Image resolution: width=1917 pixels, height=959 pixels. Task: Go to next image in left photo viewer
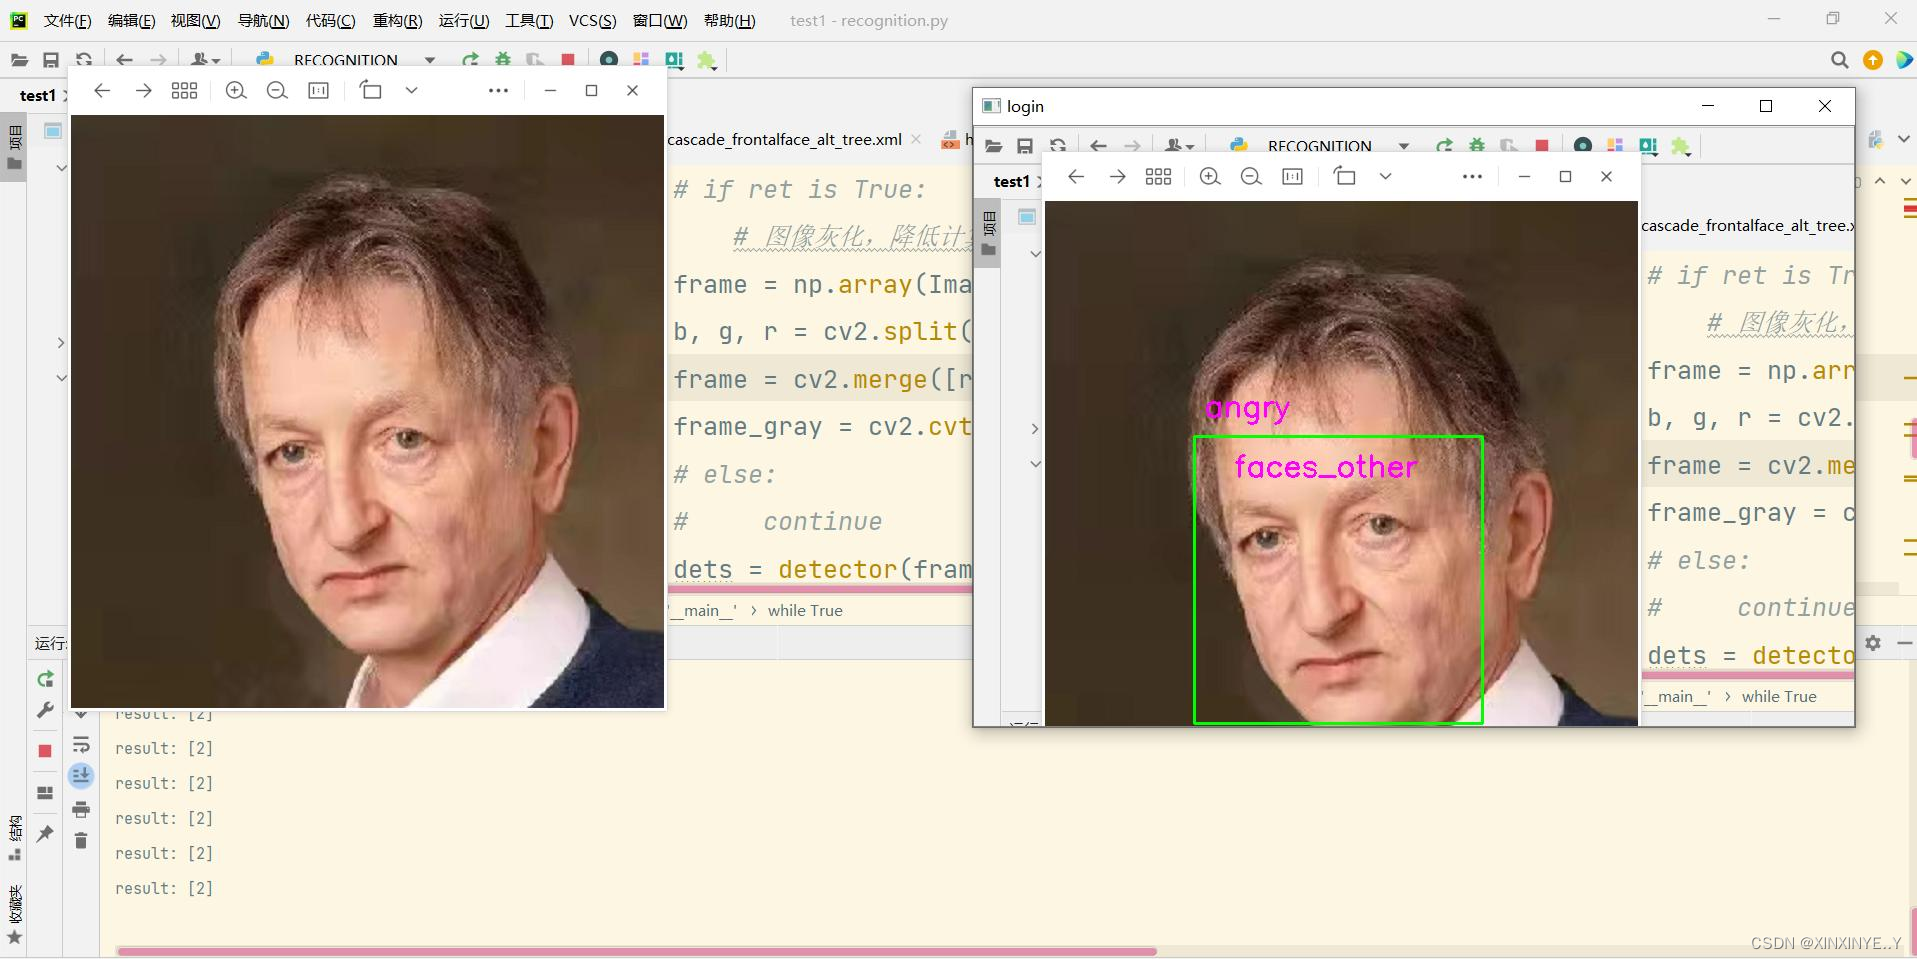click(x=144, y=91)
